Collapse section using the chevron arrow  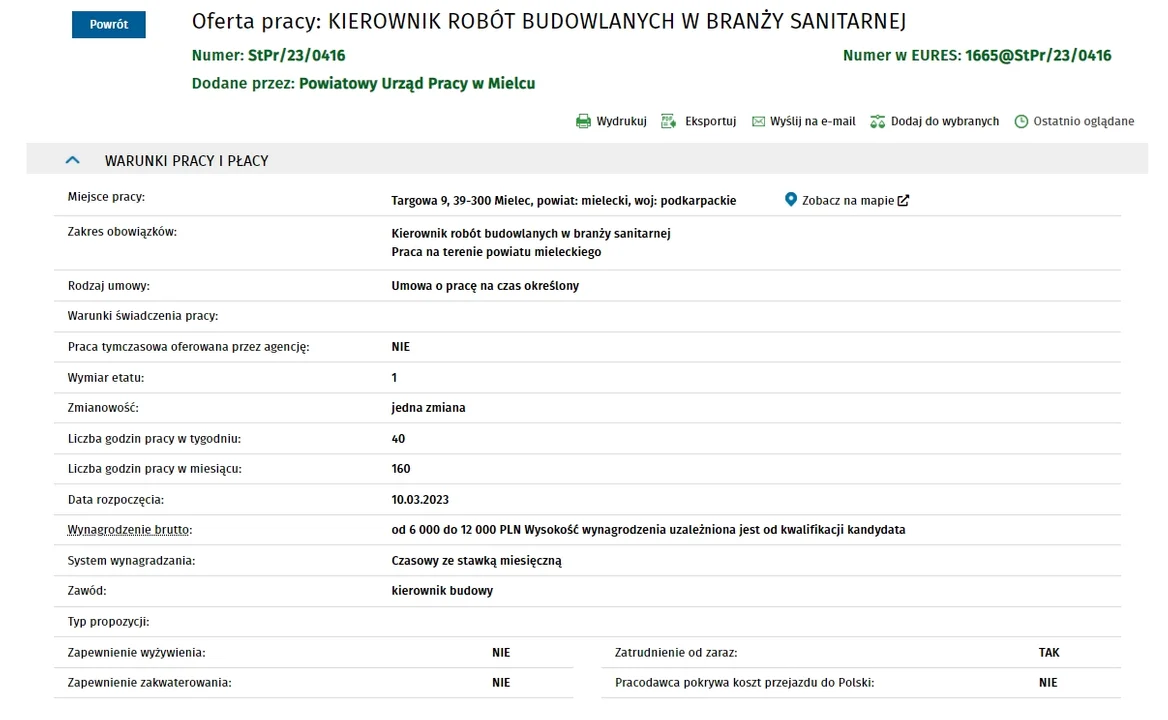click(72, 160)
